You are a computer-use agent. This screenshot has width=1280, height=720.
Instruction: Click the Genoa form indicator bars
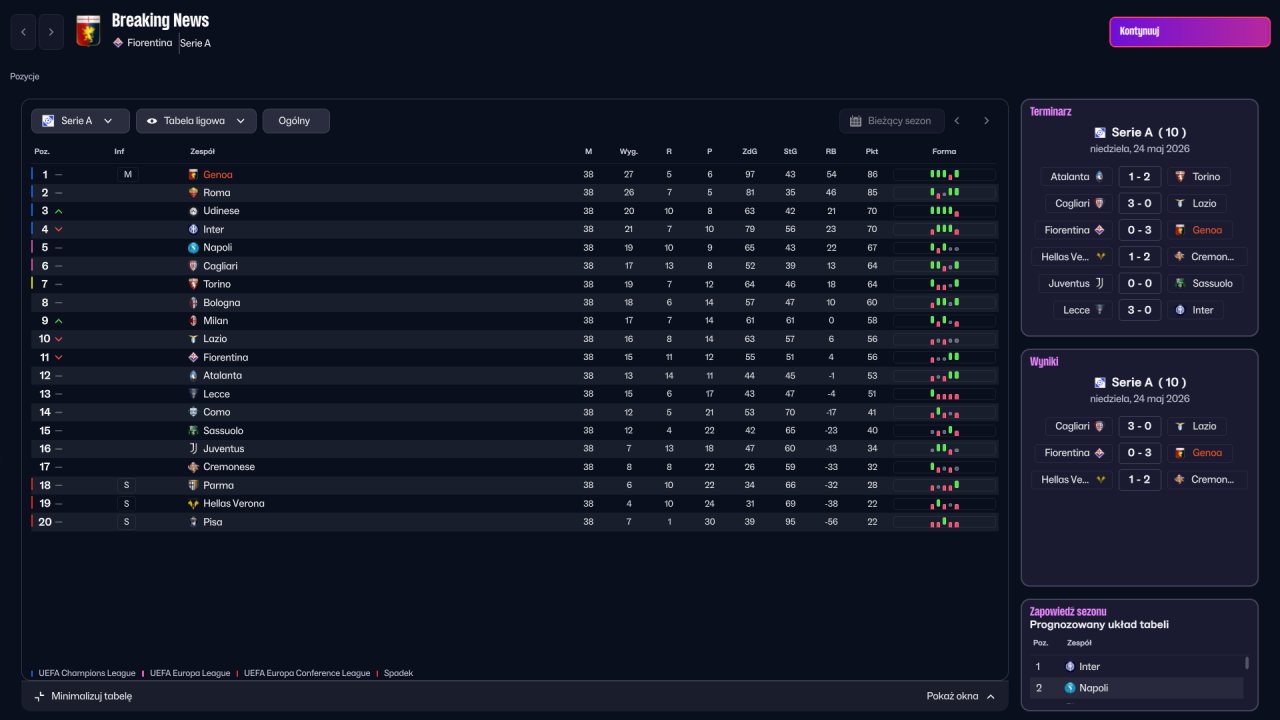tap(944, 175)
